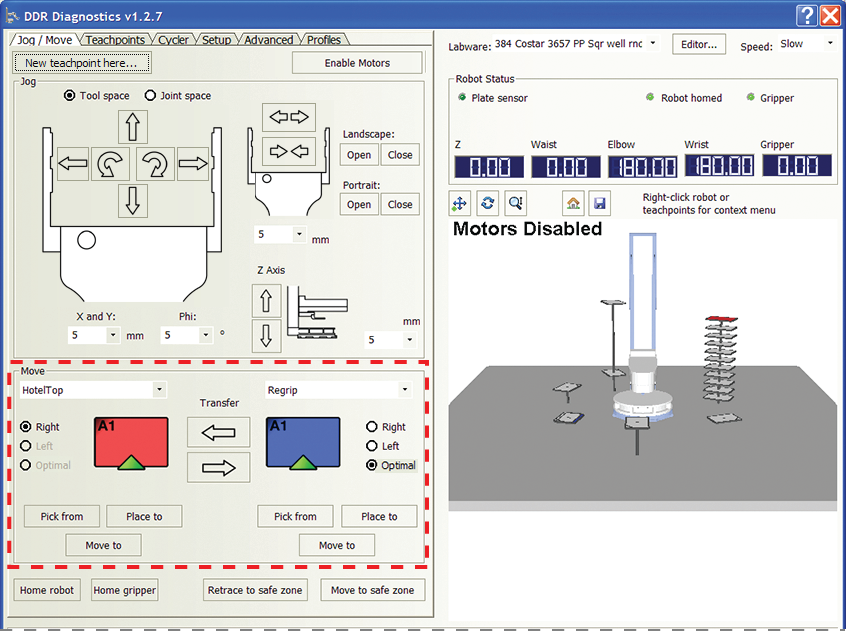
Task: Click the pan/move view icon
Action: pyautogui.click(x=460, y=202)
